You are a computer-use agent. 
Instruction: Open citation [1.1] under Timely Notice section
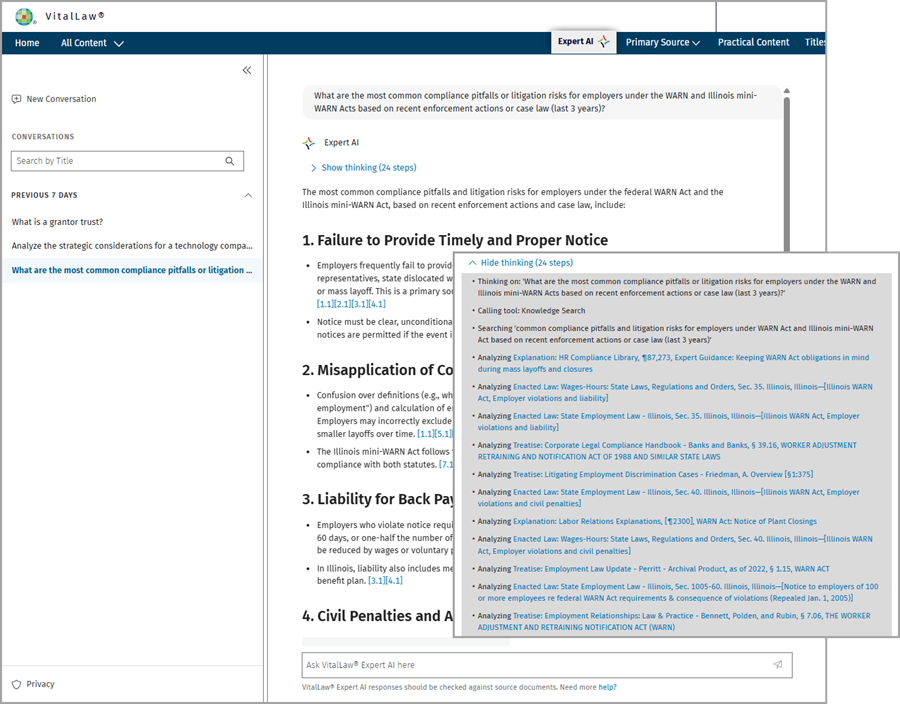pos(325,304)
